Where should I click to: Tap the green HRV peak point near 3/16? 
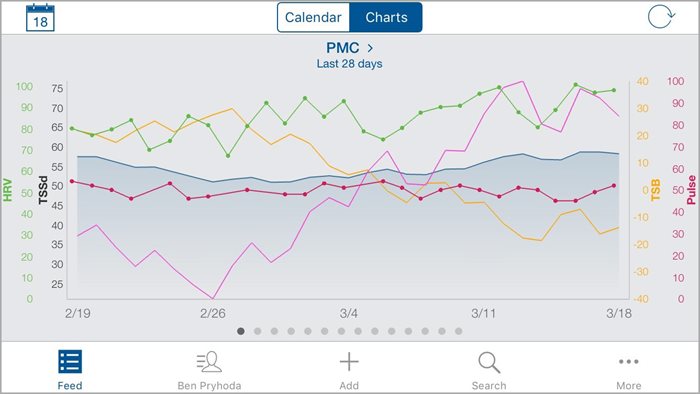pos(575,85)
